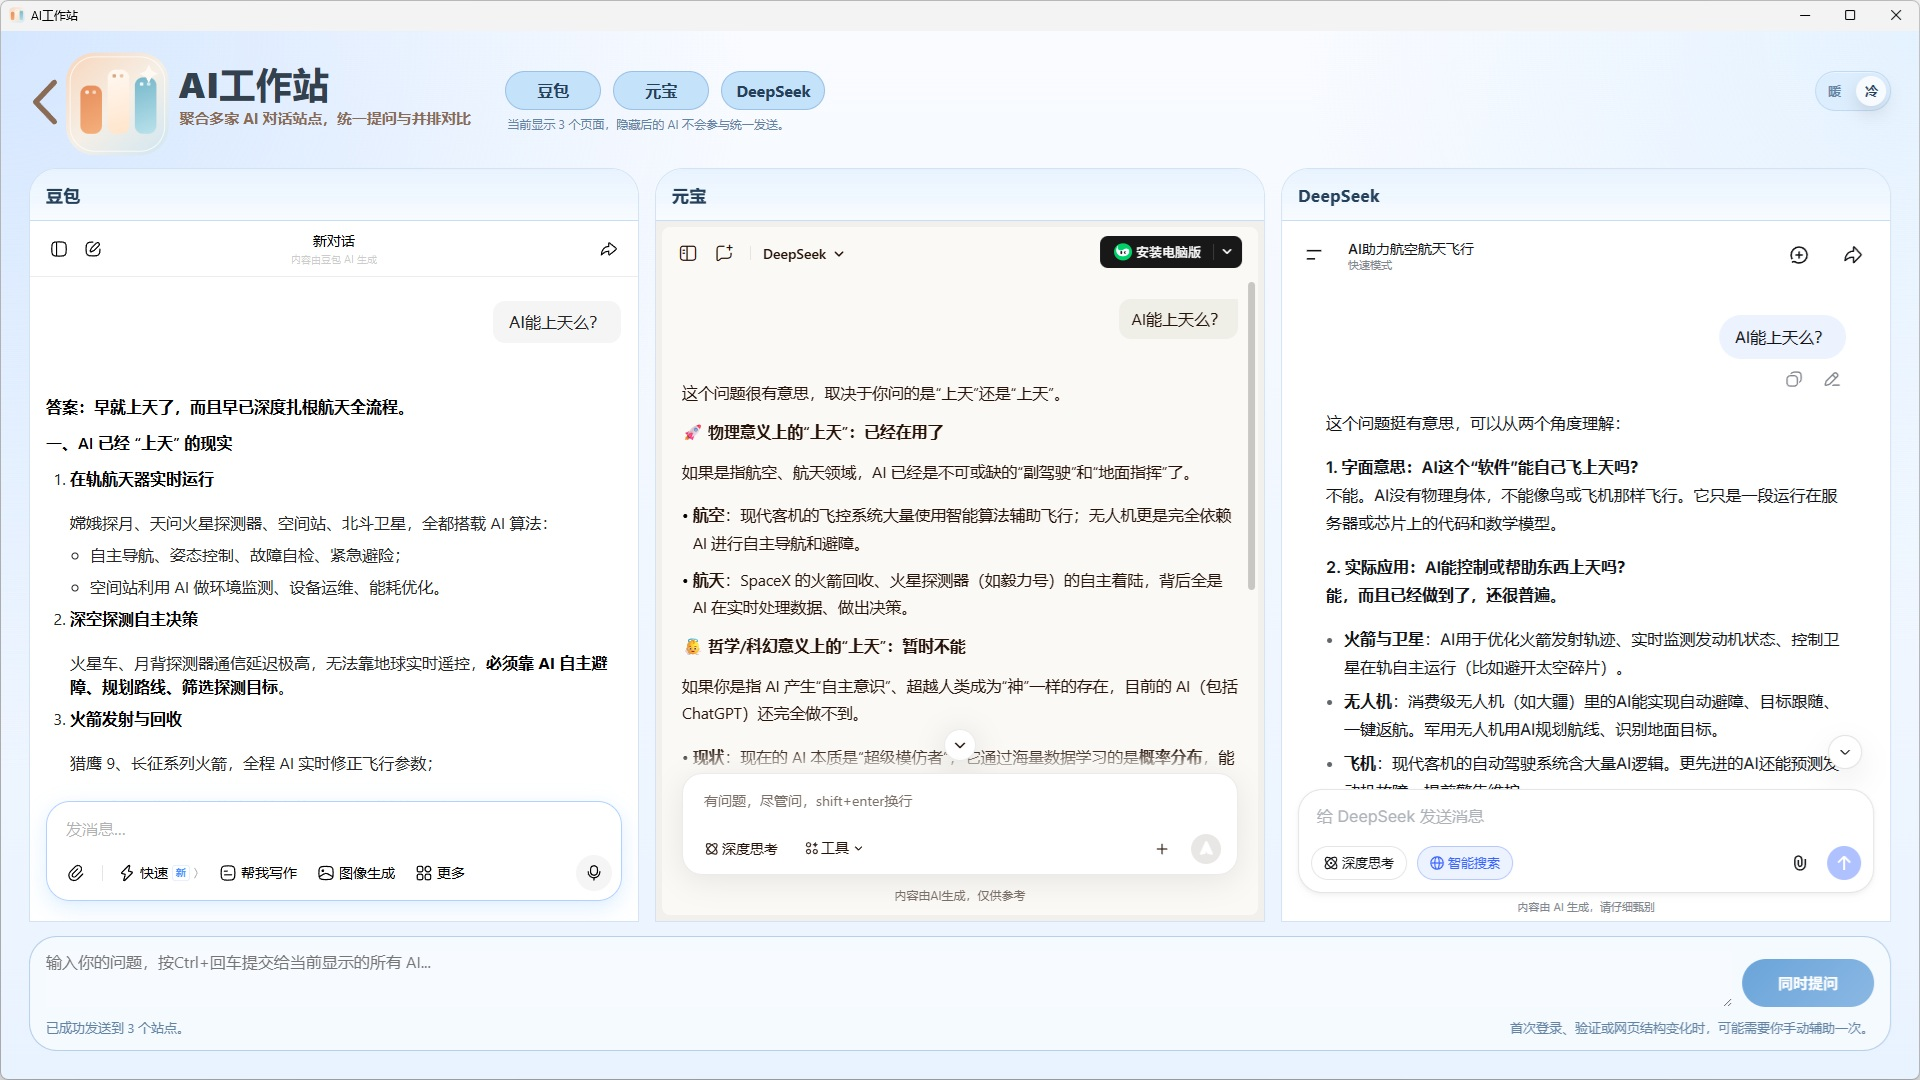Open the Yuanbao DeepSeek model dropdown
This screenshot has height=1080, width=1920.
click(x=803, y=254)
